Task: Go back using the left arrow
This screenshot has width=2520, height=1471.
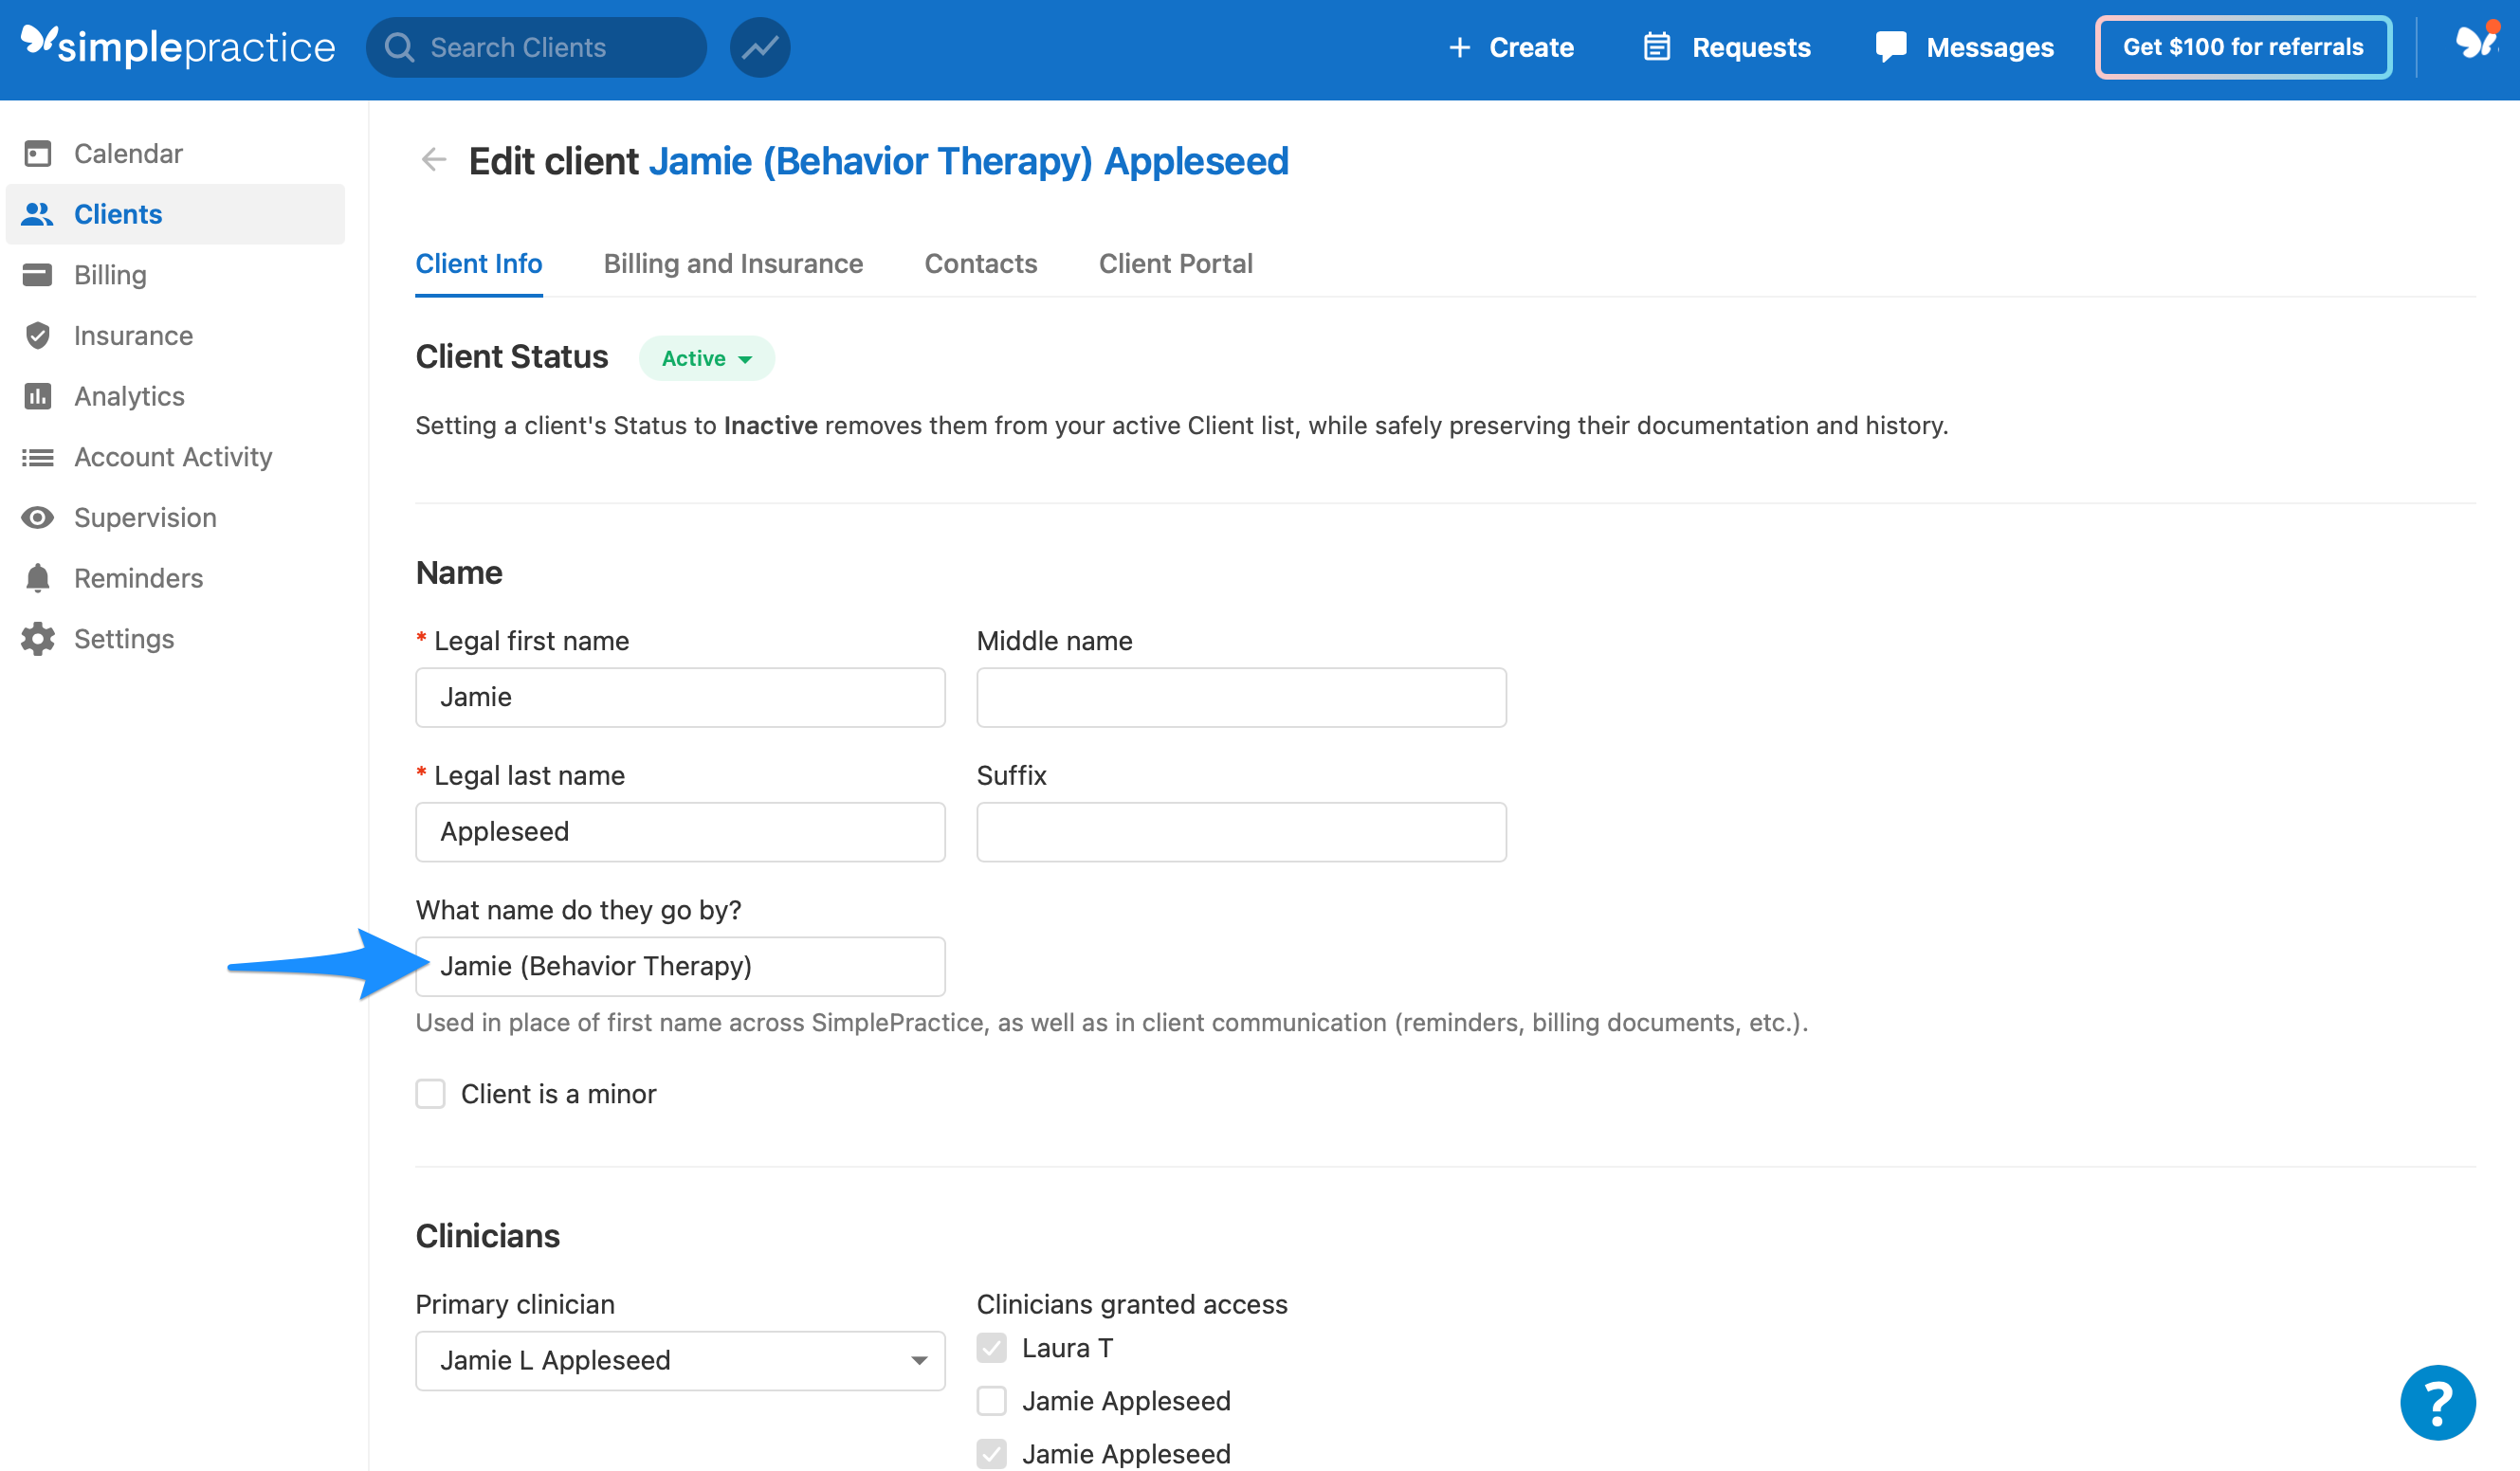Action: (433, 159)
